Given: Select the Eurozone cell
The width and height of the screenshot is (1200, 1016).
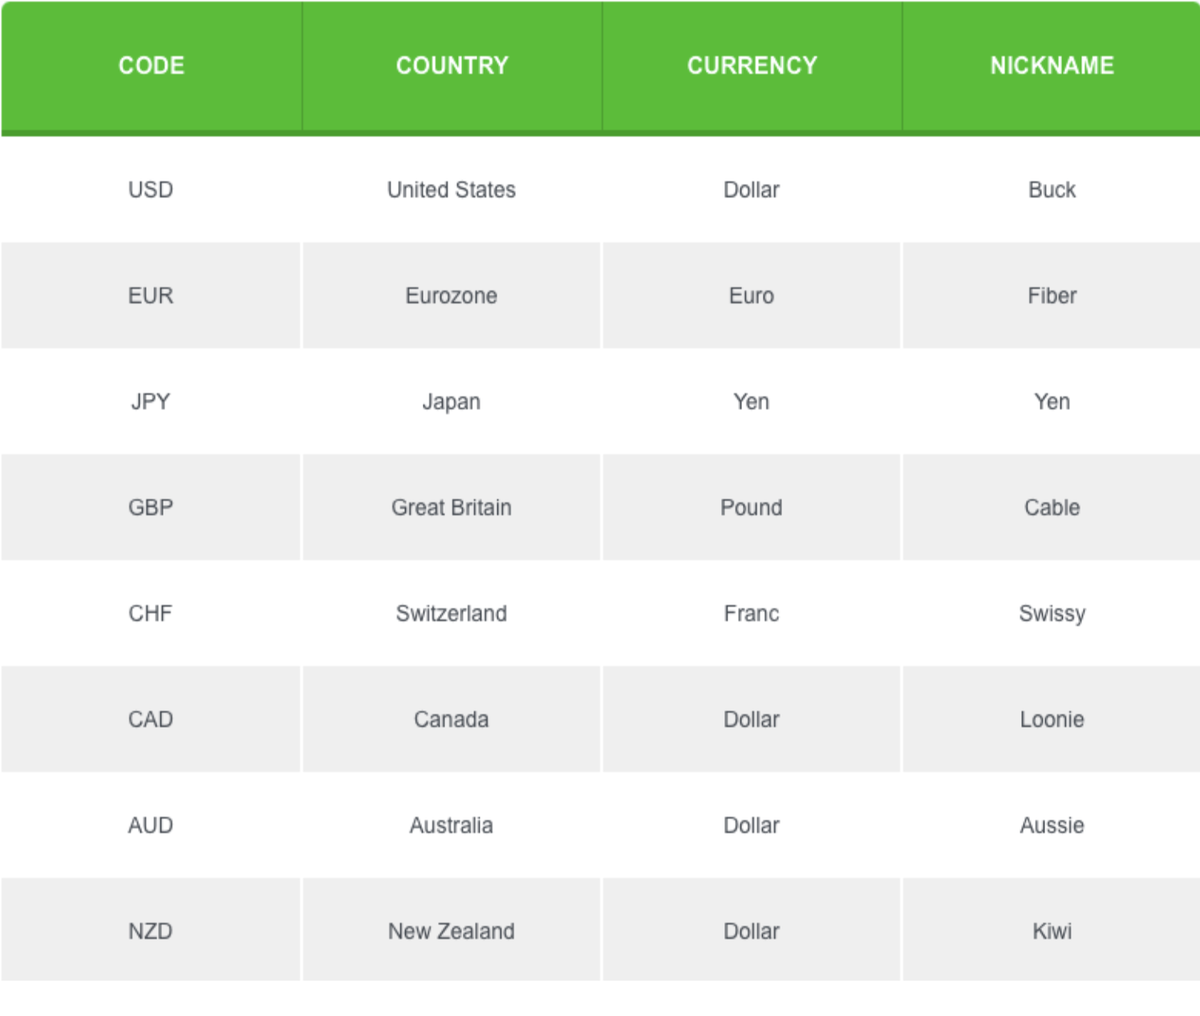Looking at the screenshot, I should 452,296.
